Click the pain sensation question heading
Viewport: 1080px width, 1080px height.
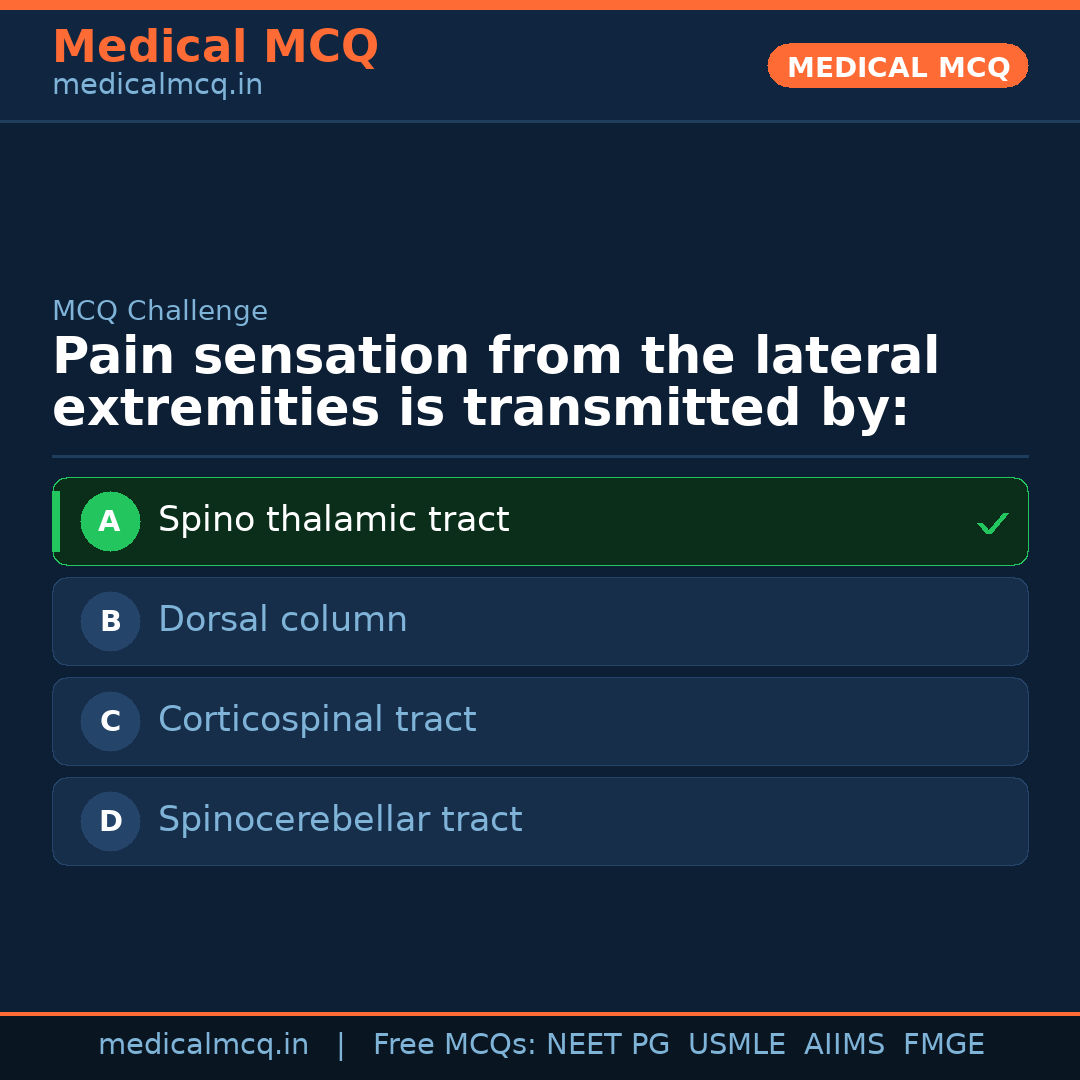[495, 383]
